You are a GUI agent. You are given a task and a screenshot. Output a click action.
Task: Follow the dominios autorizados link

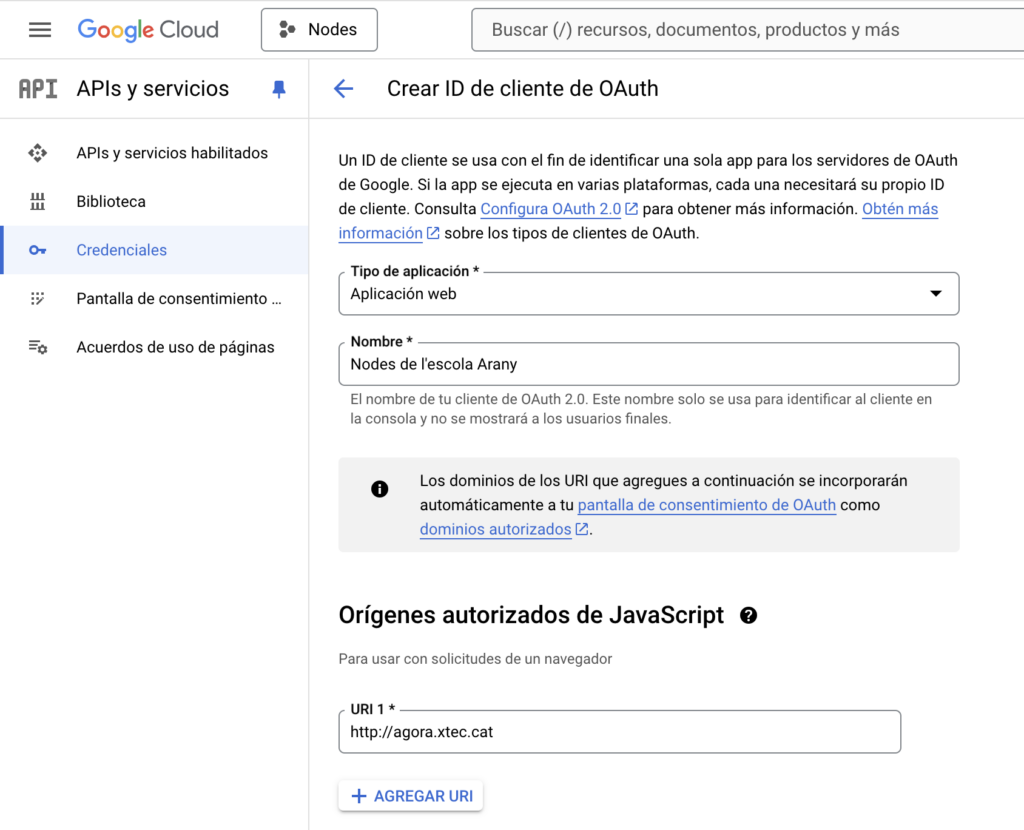(496, 529)
